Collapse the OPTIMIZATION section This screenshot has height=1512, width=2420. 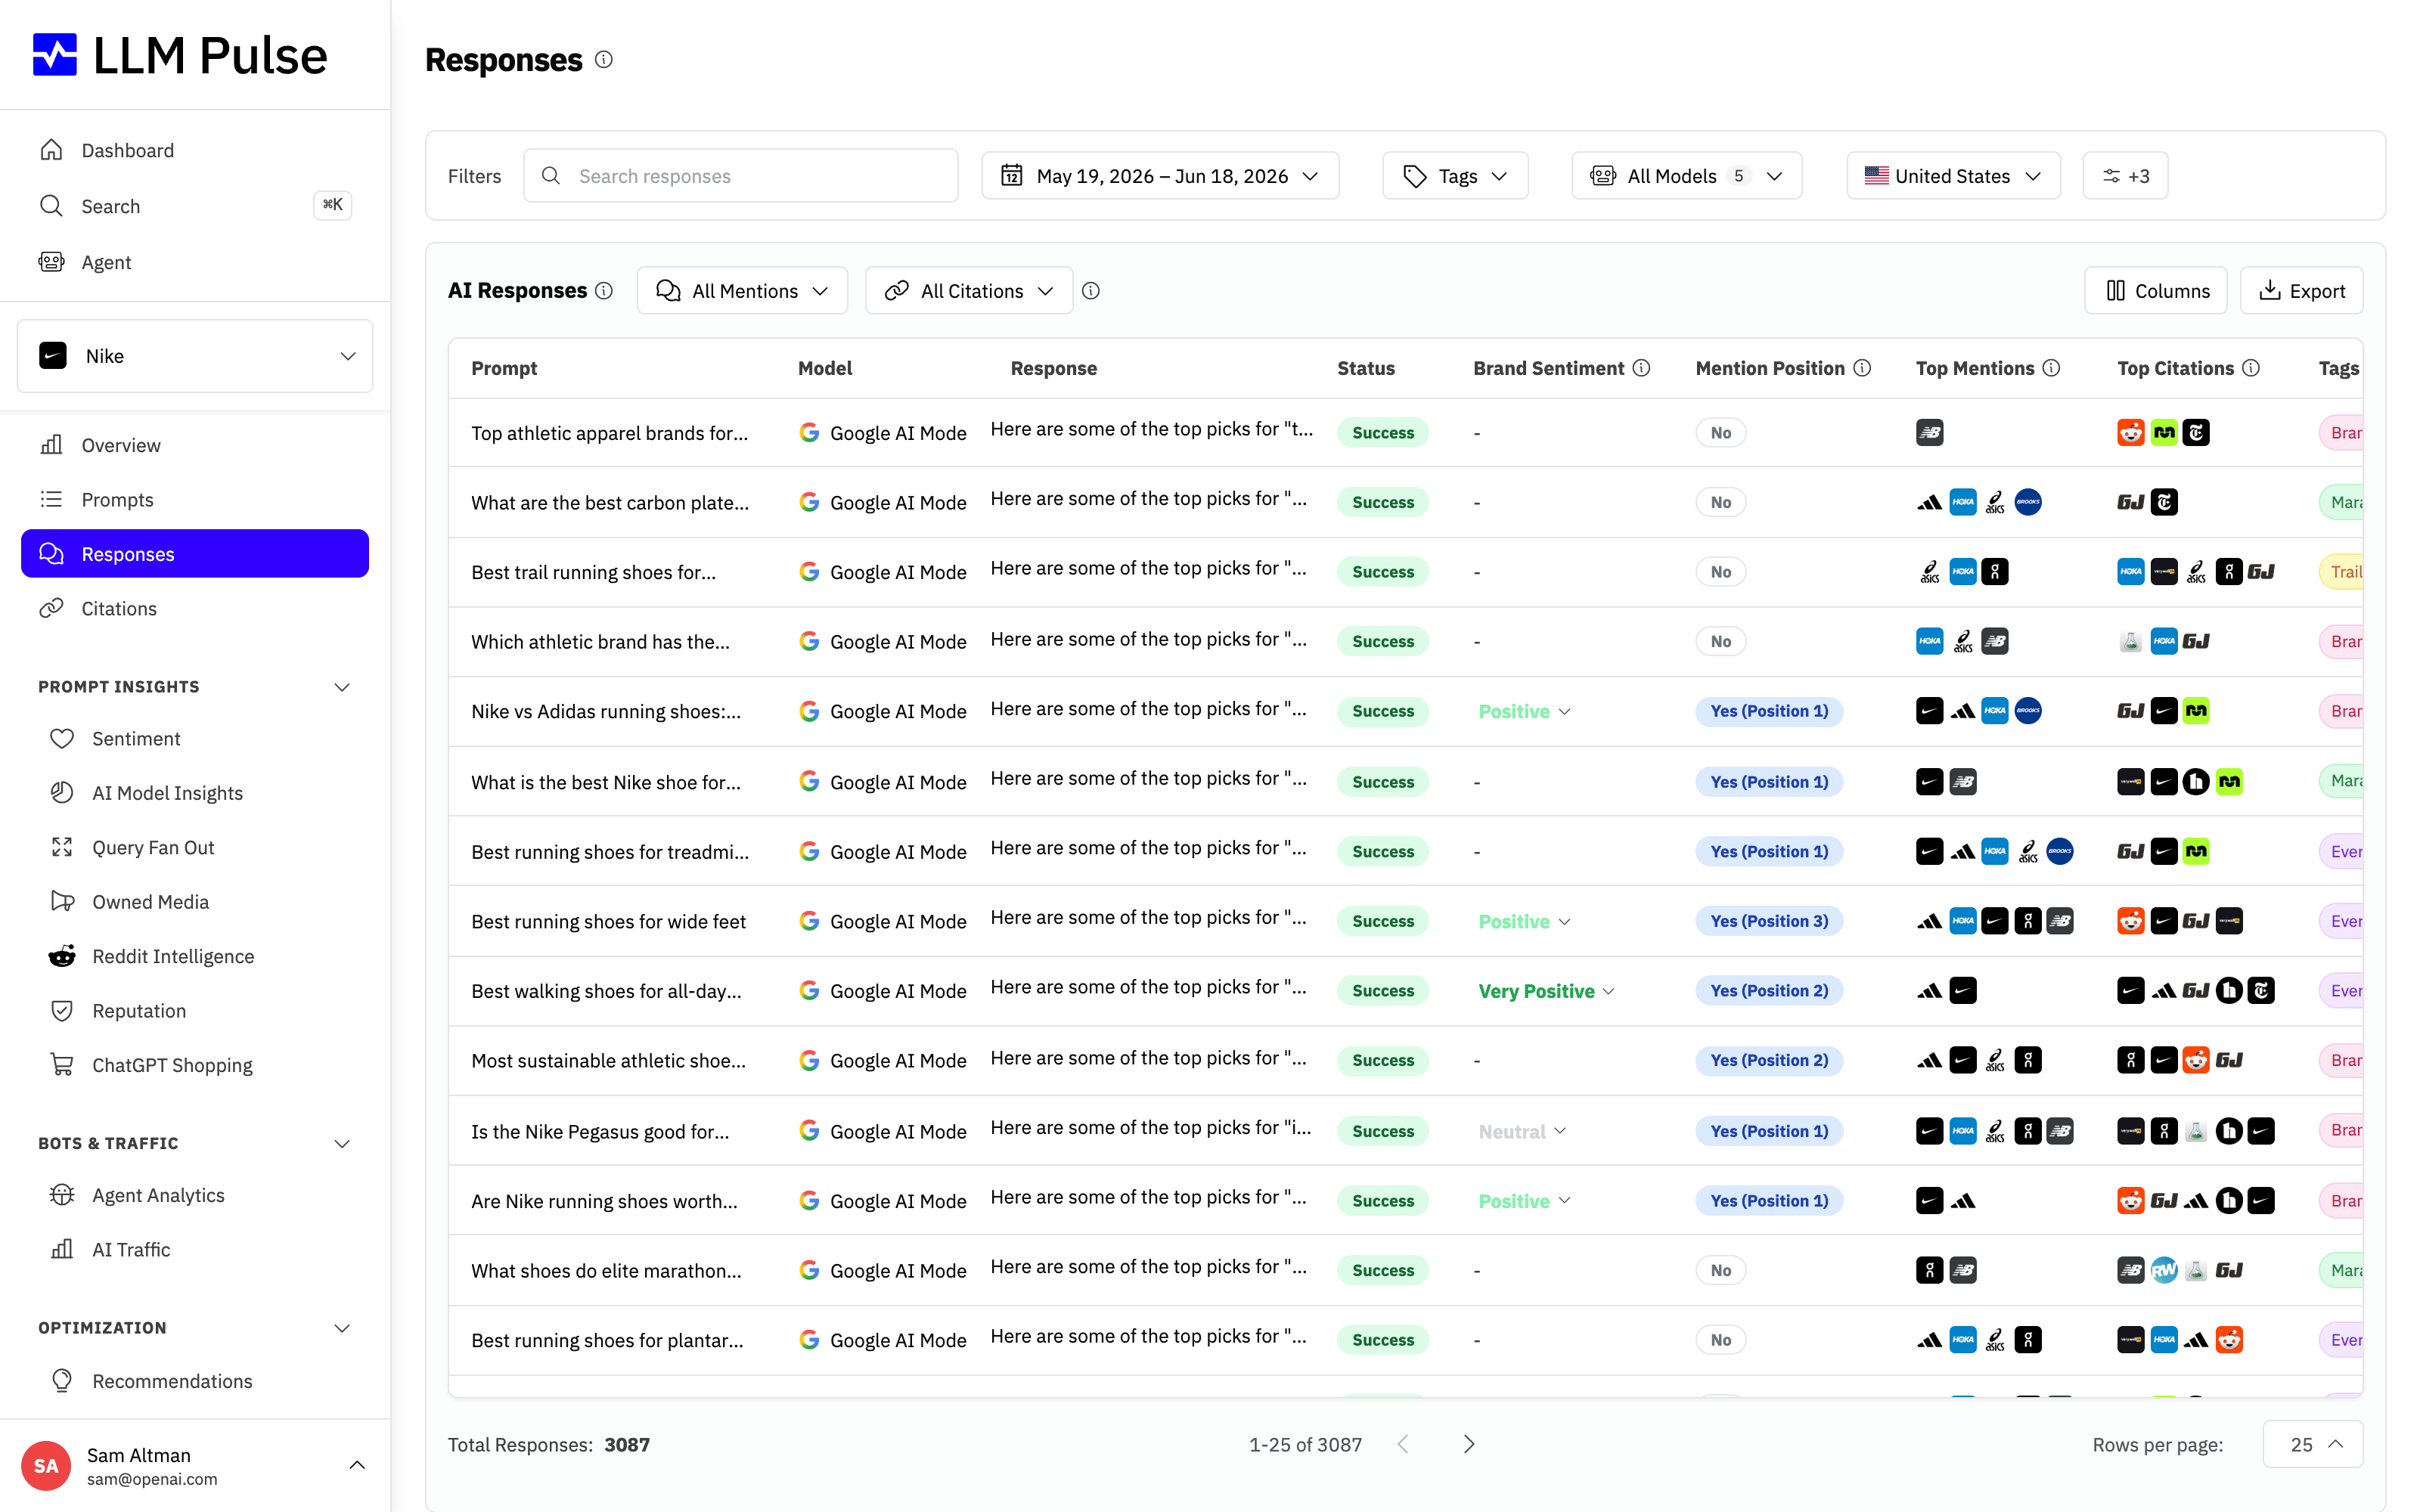(x=342, y=1328)
